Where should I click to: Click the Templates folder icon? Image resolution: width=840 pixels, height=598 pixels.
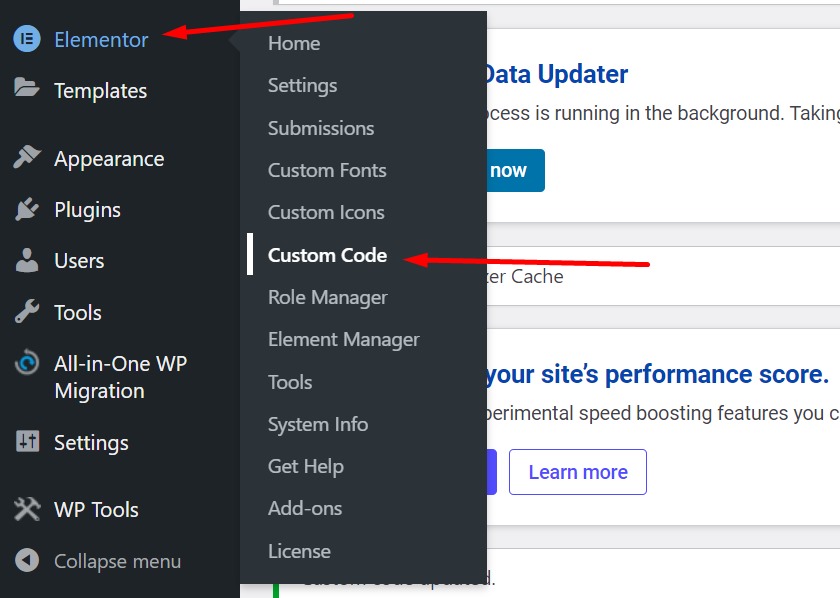click(x=27, y=87)
